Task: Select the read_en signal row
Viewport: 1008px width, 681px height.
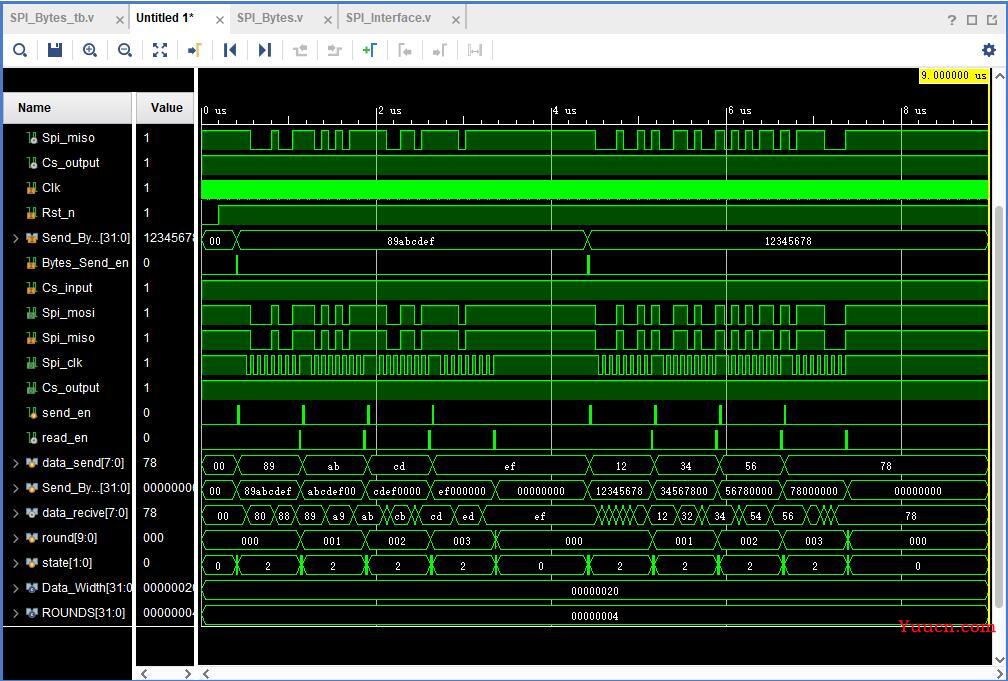Action: 67,438
